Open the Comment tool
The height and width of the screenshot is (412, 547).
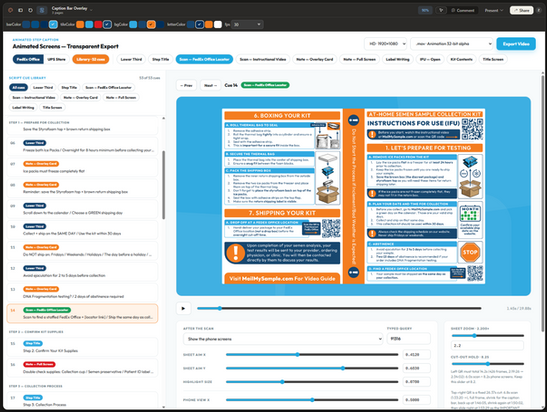463,10
